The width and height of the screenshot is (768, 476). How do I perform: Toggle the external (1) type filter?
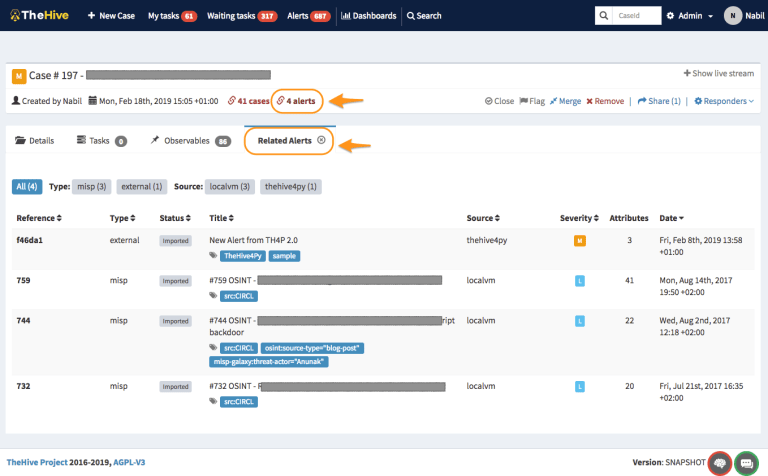[x=141, y=187]
